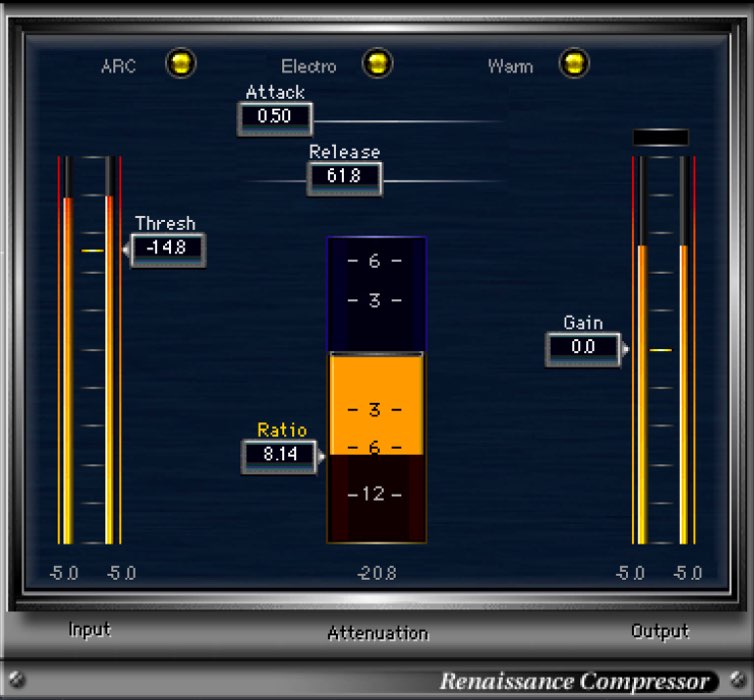Click the Attenuation caption below the meter
Screen dimensions: 754x700
pyautogui.click(x=378, y=633)
